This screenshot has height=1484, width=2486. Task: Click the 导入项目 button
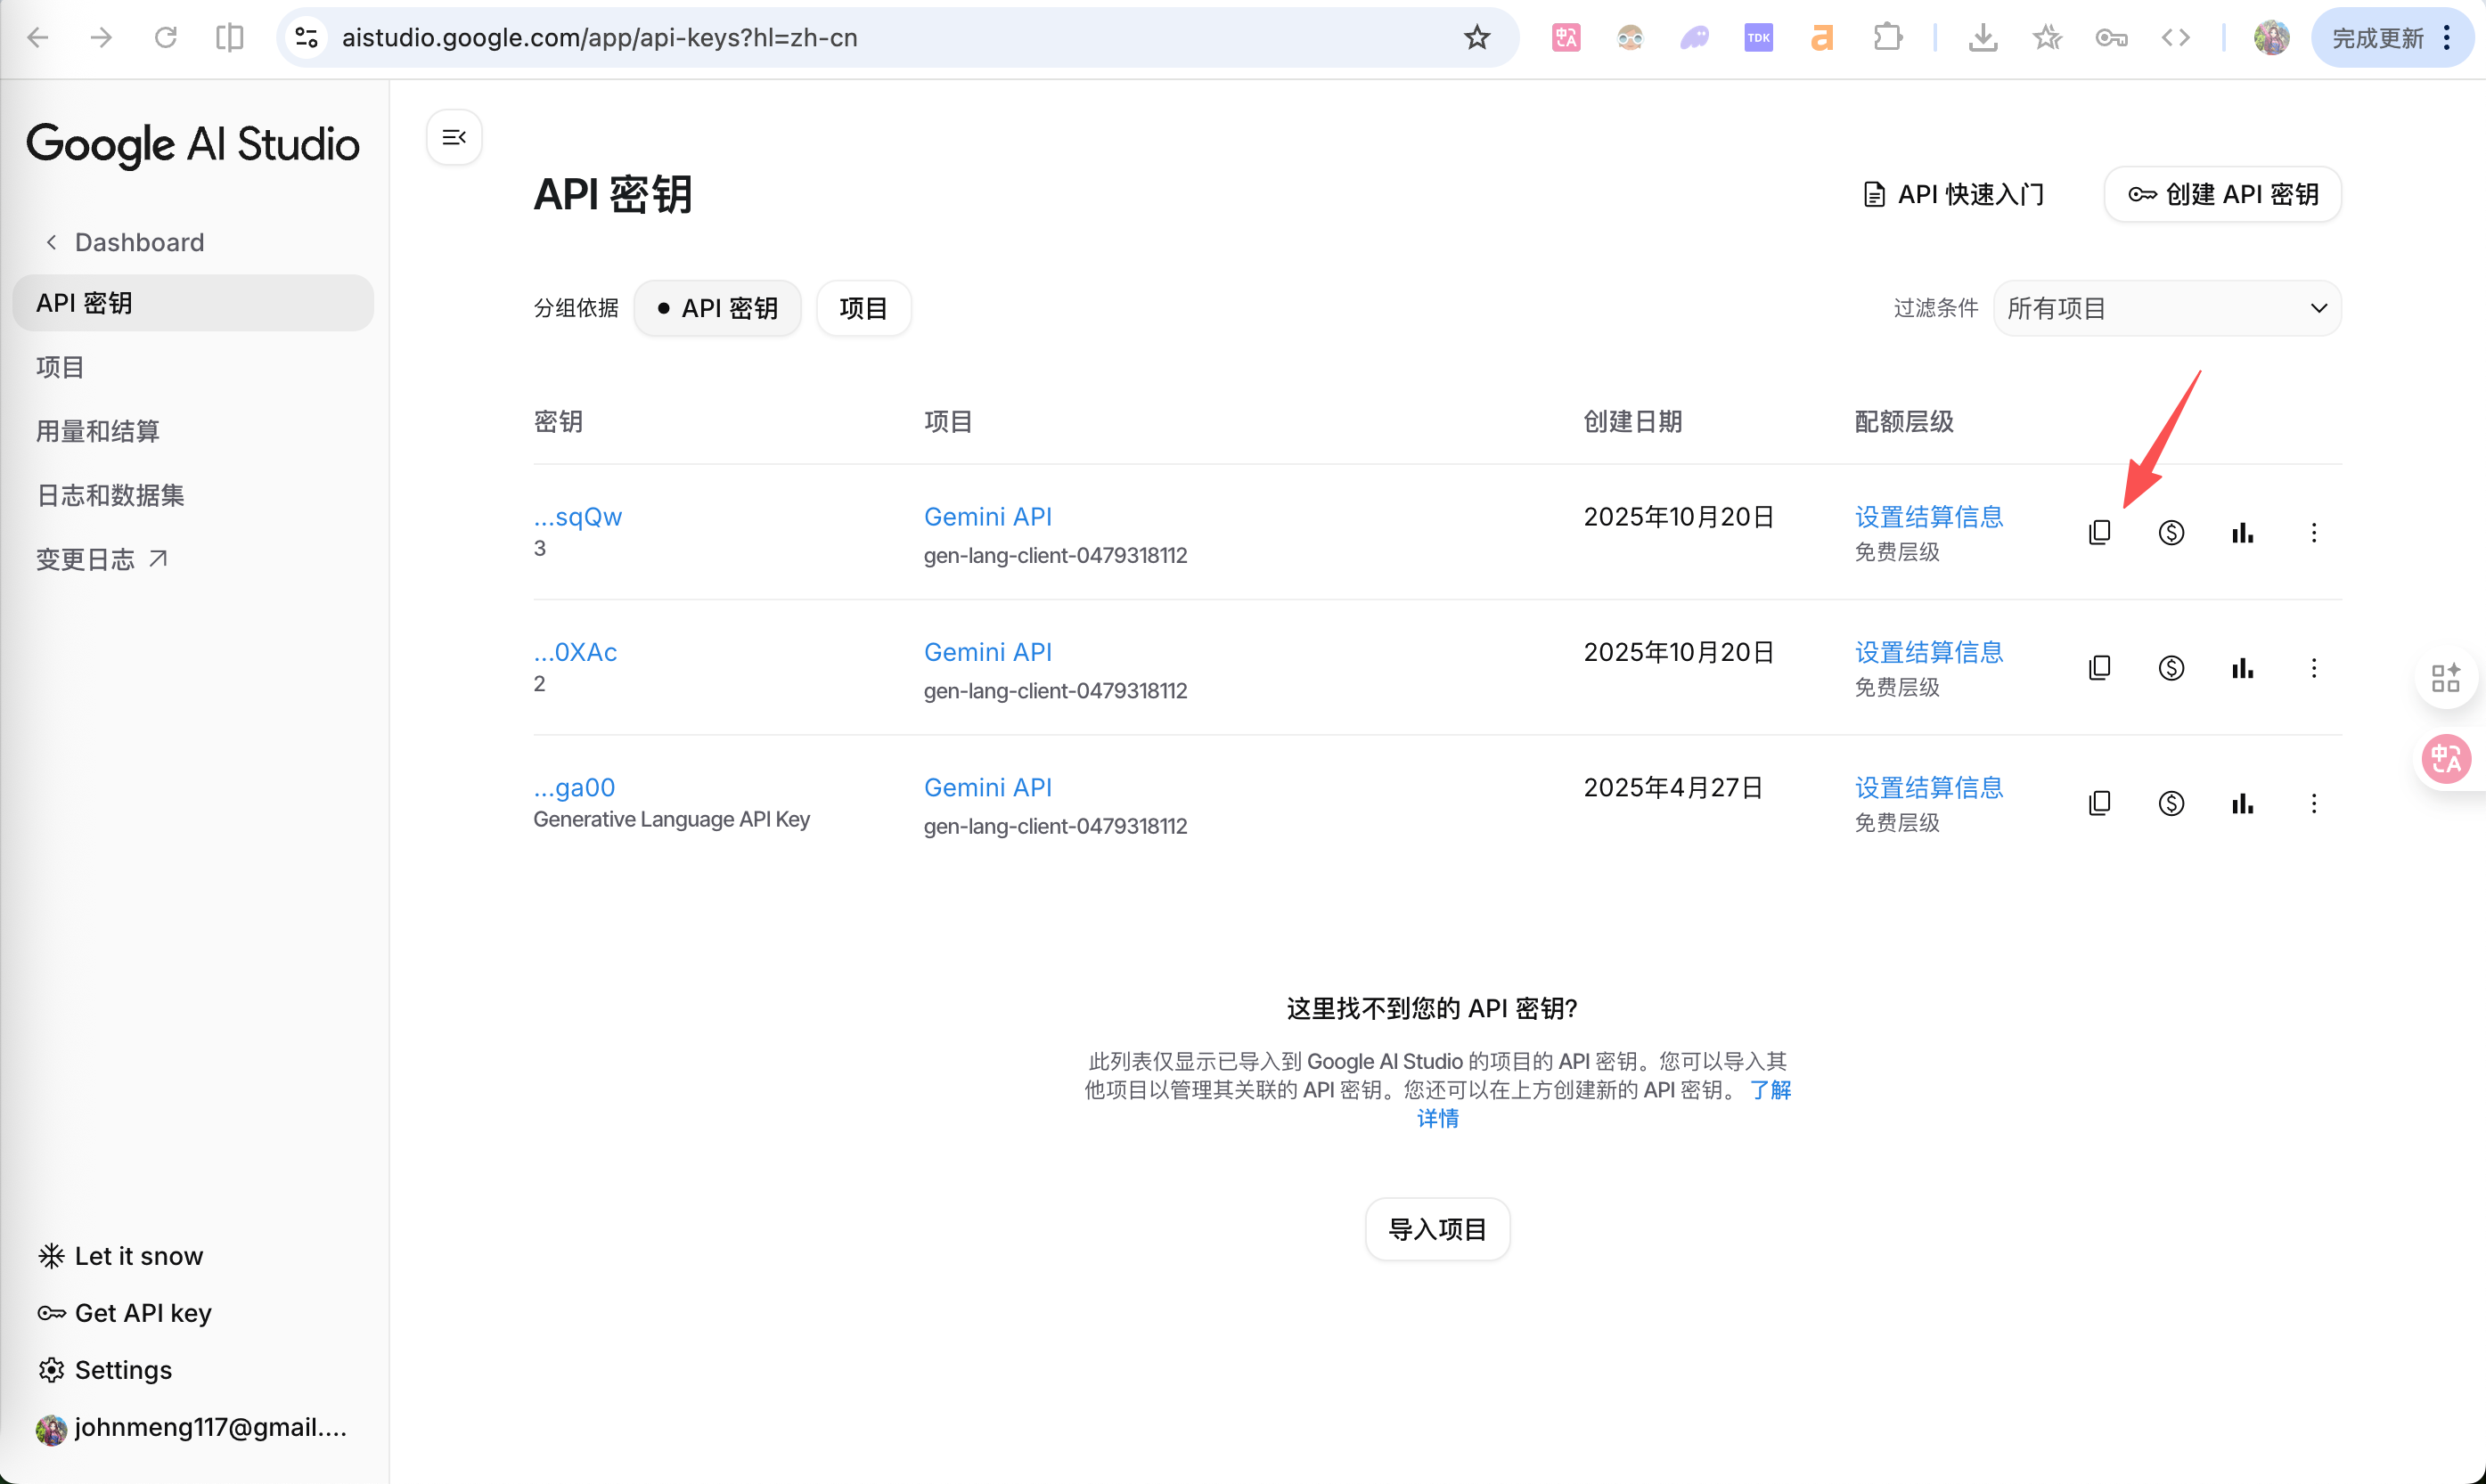pyautogui.click(x=1437, y=1229)
